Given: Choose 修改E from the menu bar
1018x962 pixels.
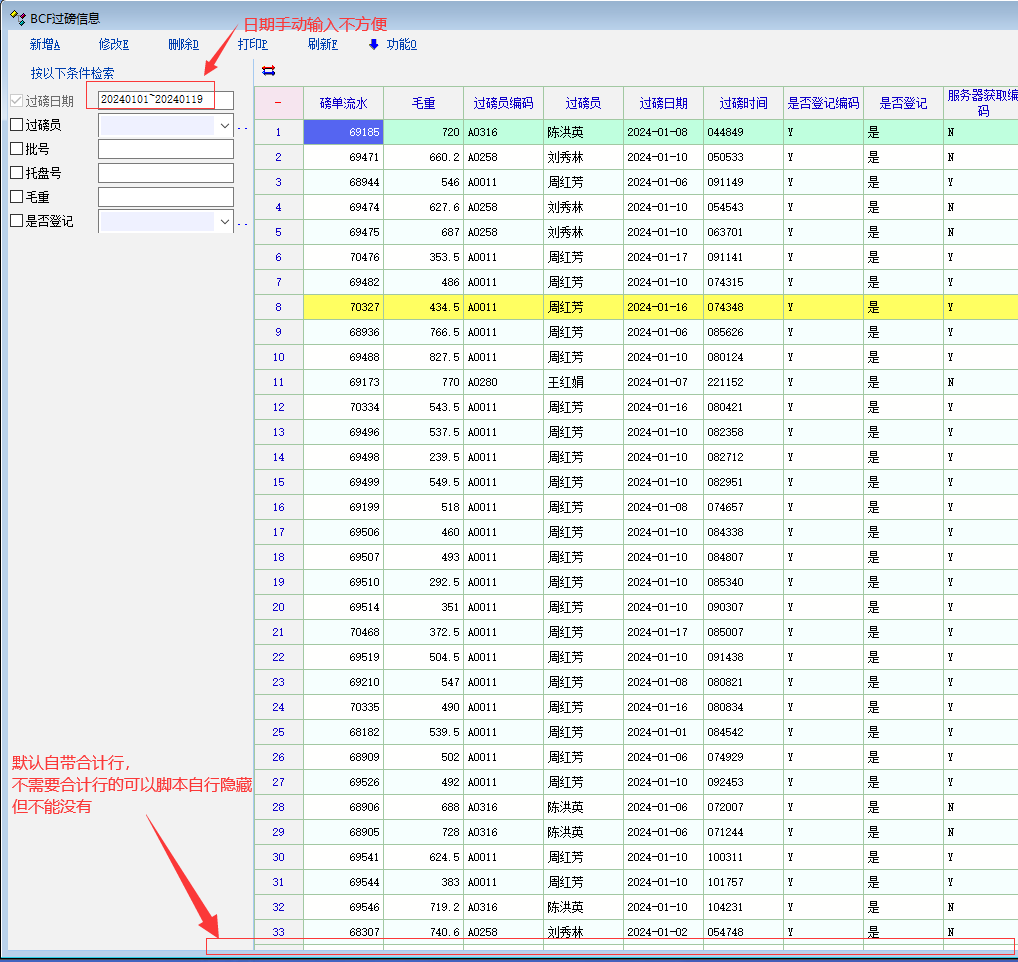Looking at the screenshot, I should click(x=114, y=44).
